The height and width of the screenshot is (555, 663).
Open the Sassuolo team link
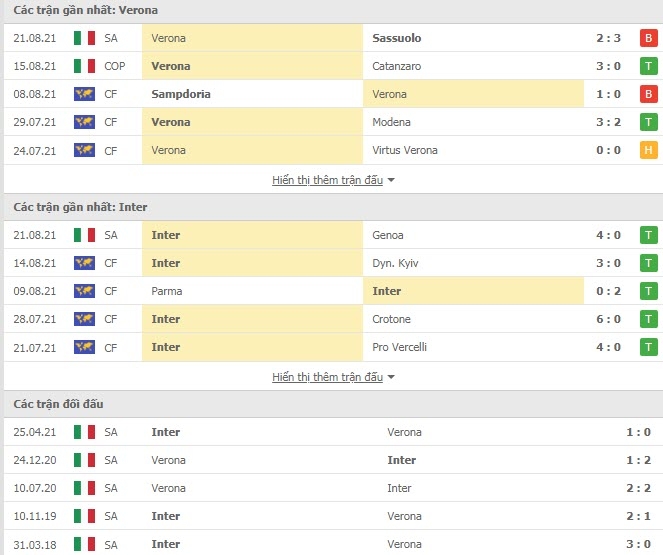coord(397,38)
